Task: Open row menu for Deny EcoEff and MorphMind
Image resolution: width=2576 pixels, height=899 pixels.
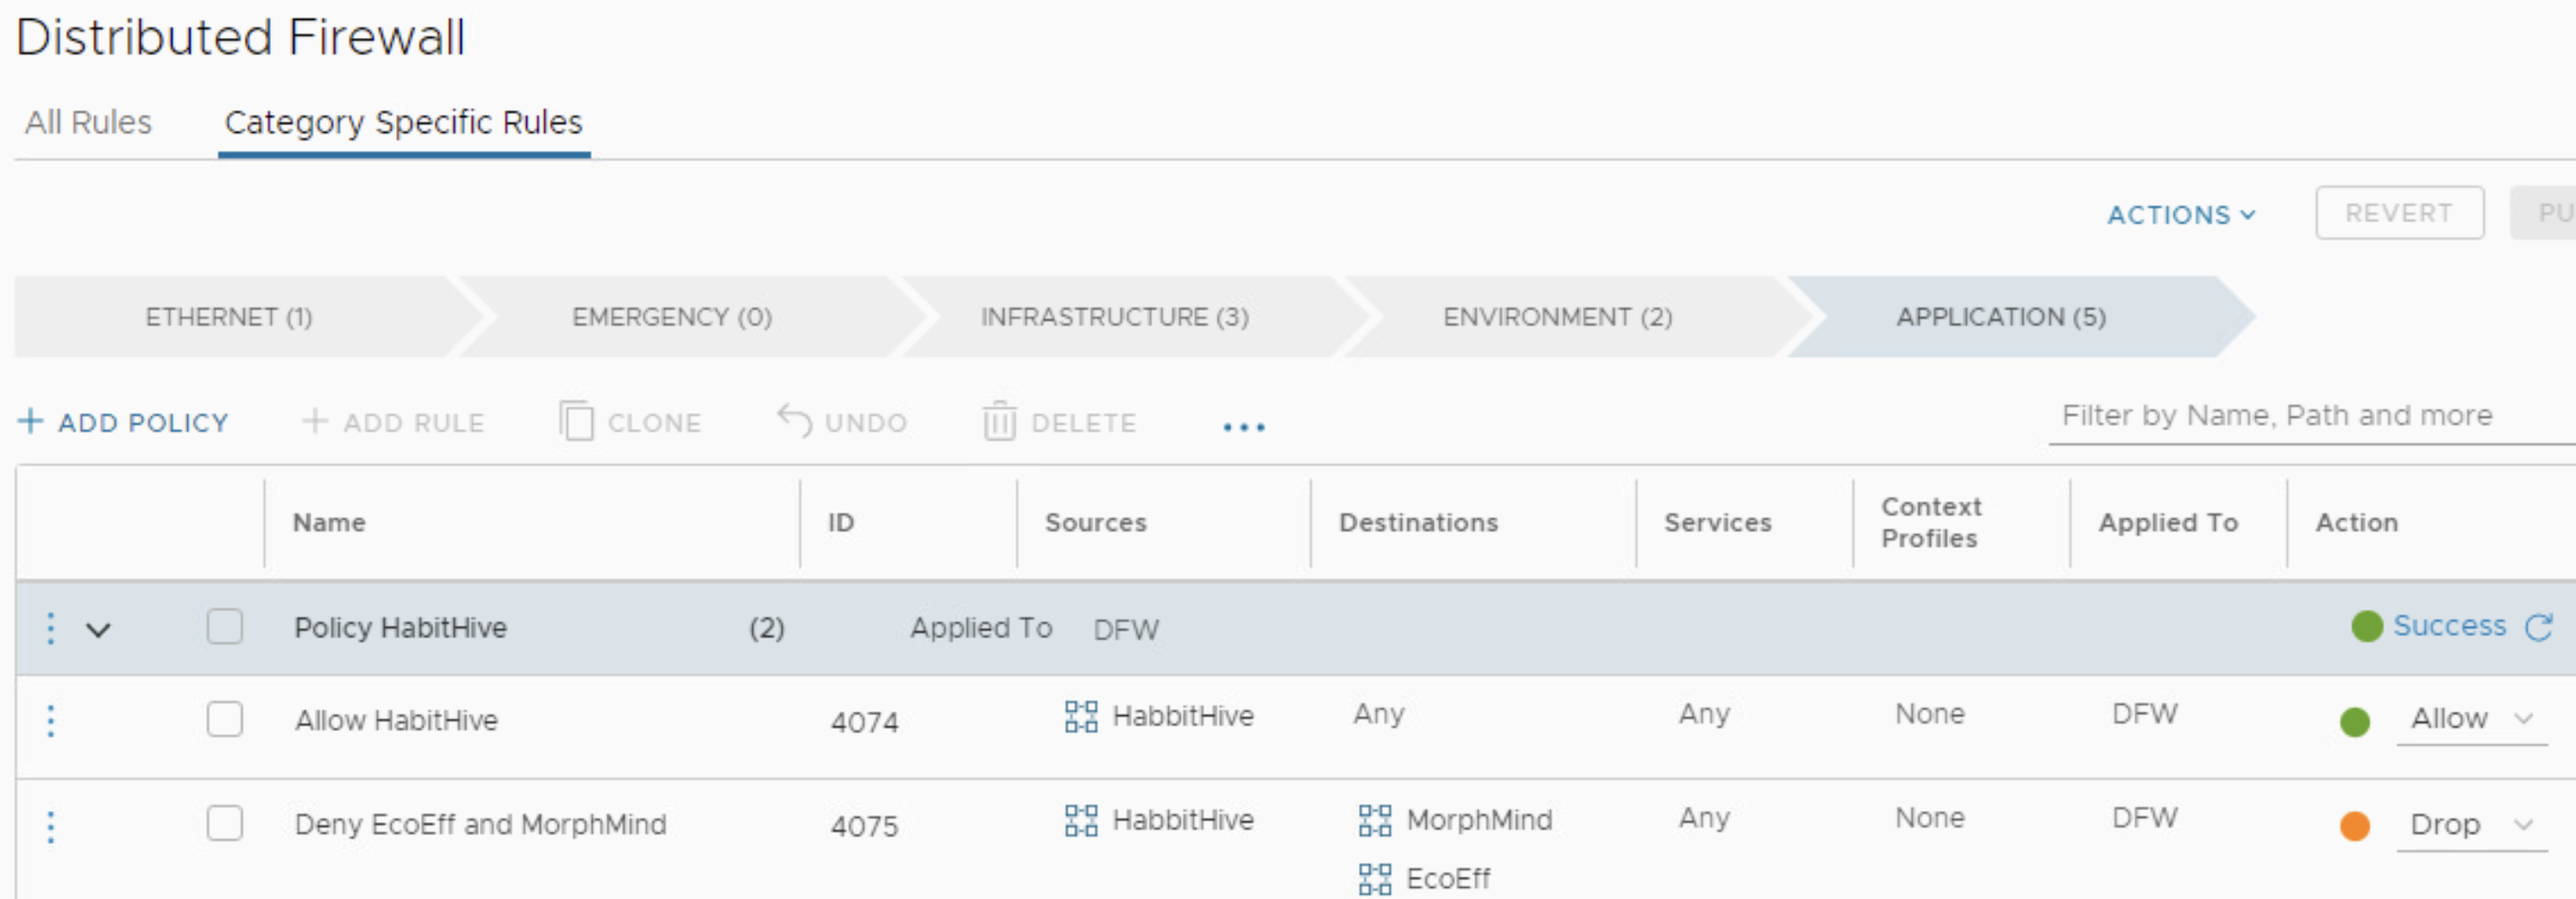Action: [51, 826]
